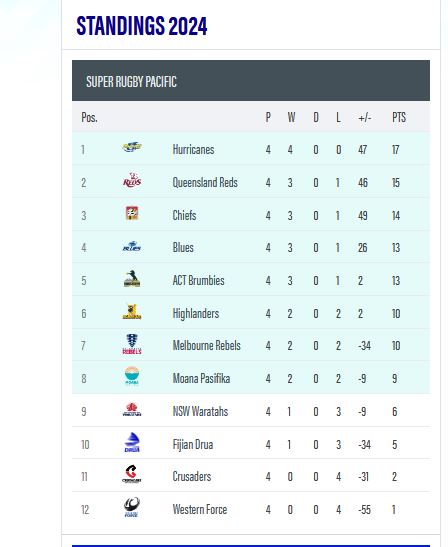Select the Fijian Drua sail logo
This screenshot has width=448, height=547.
132,442
